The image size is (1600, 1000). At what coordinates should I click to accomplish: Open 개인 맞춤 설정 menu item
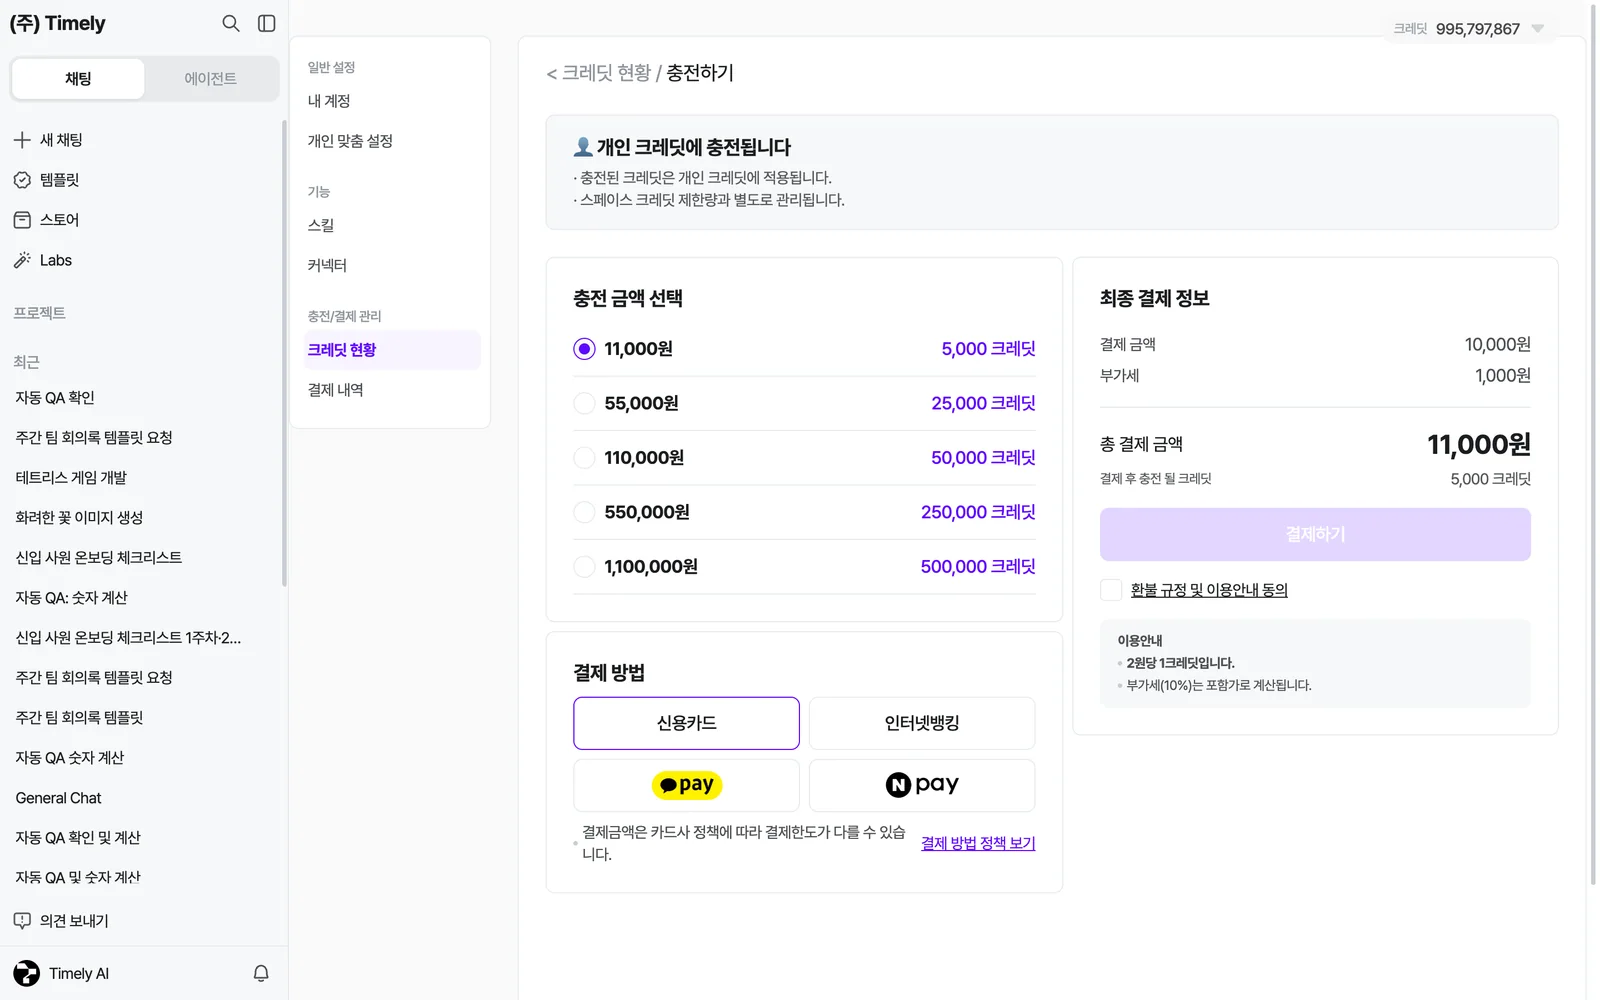(x=390, y=141)
